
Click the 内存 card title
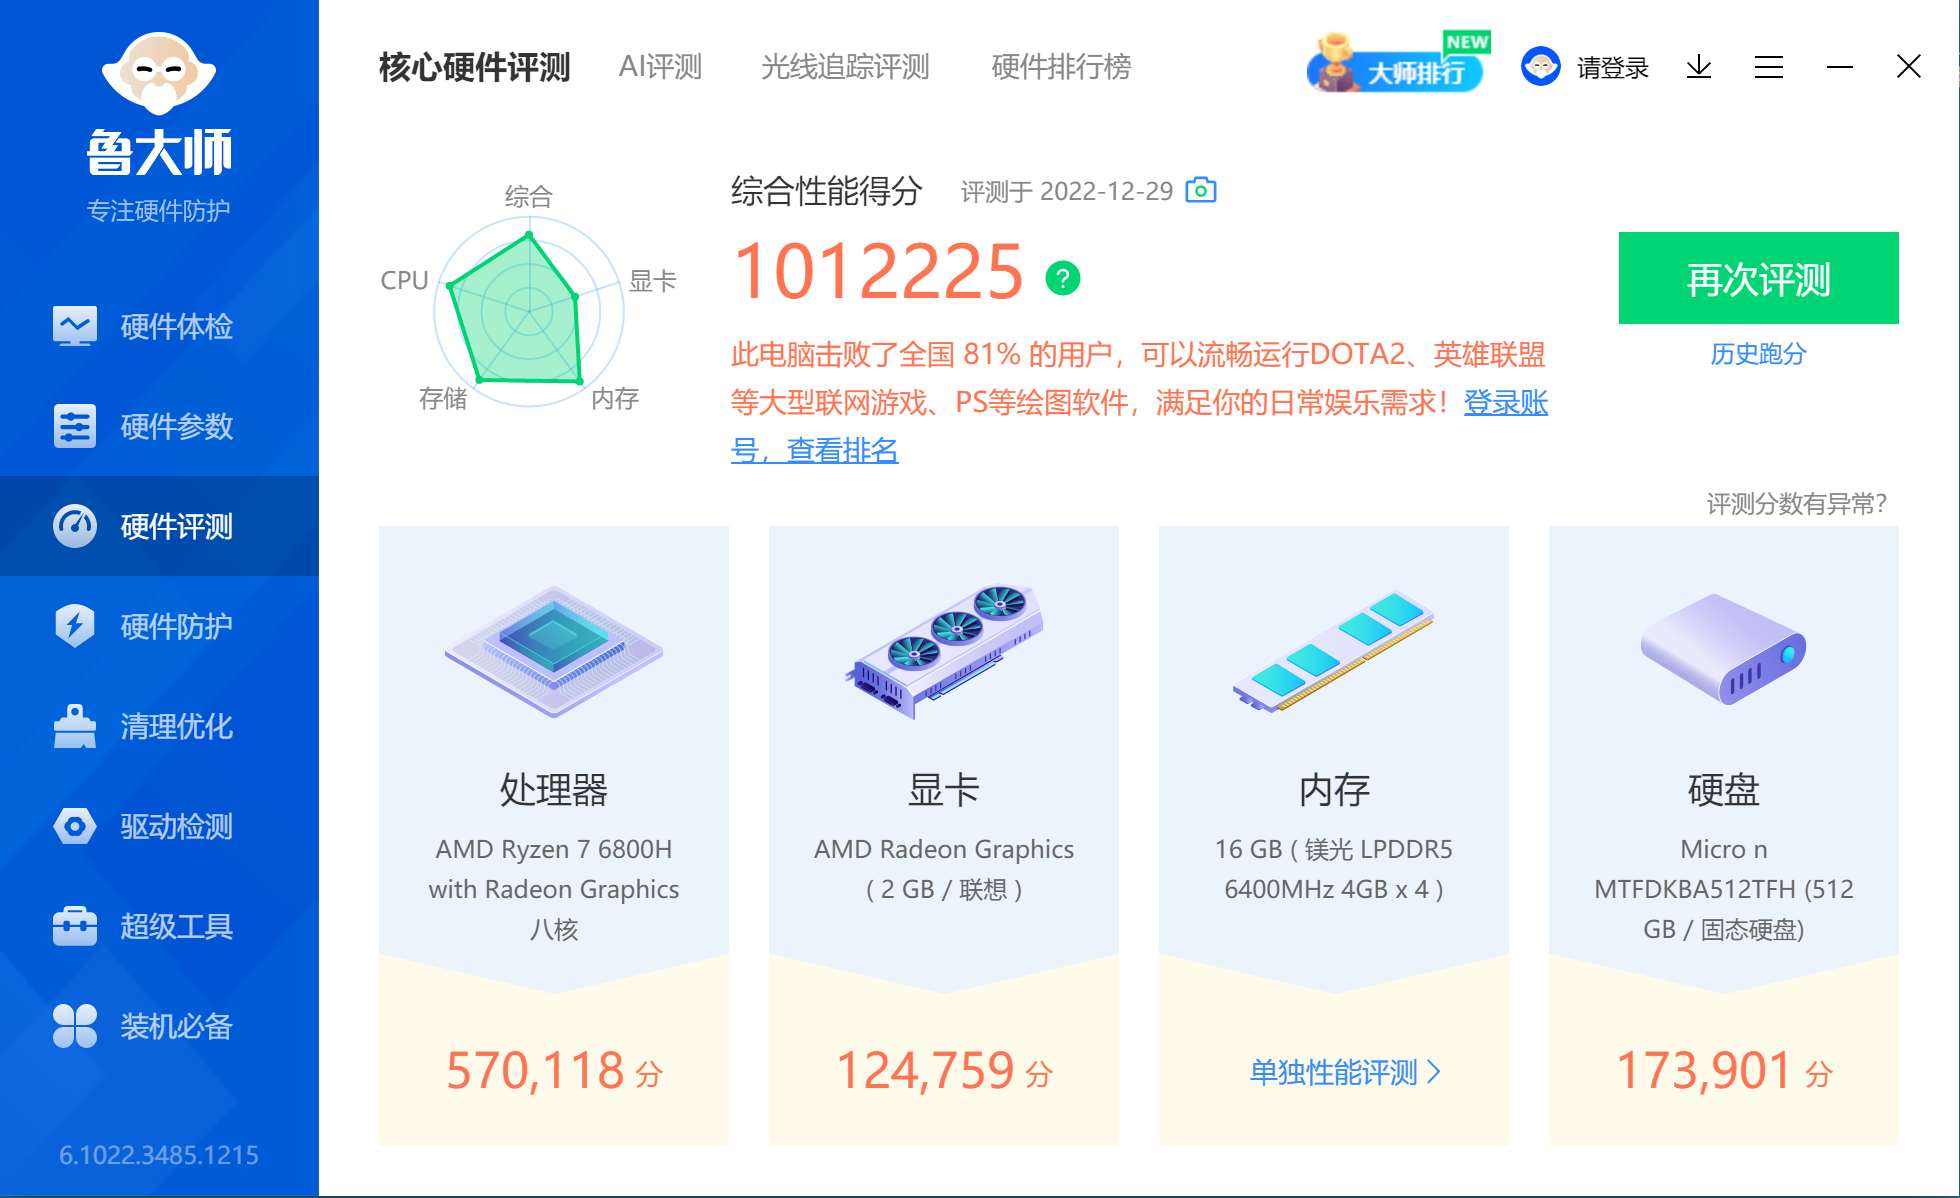tap(1334, 790)
